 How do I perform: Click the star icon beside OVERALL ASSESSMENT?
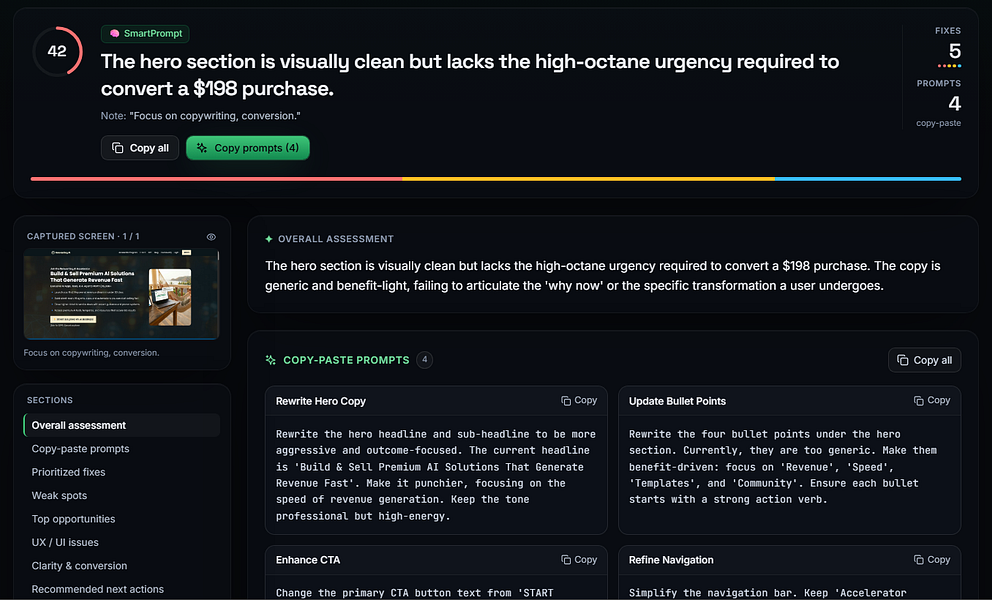pyautogui.click(x=269, y=239)
